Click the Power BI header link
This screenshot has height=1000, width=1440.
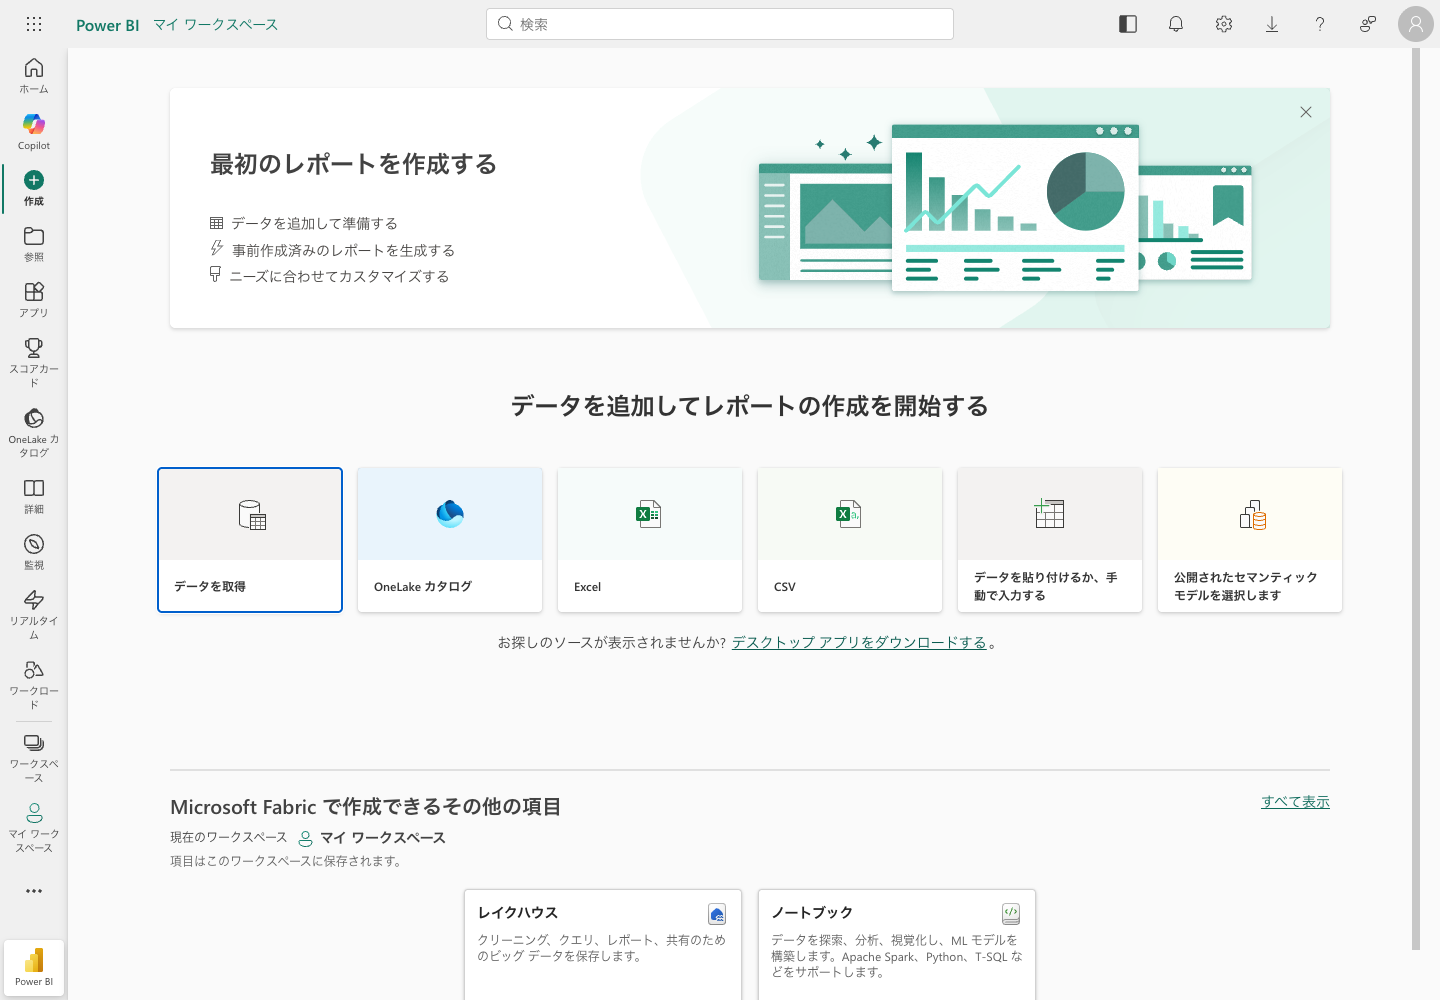coord(108,25)
